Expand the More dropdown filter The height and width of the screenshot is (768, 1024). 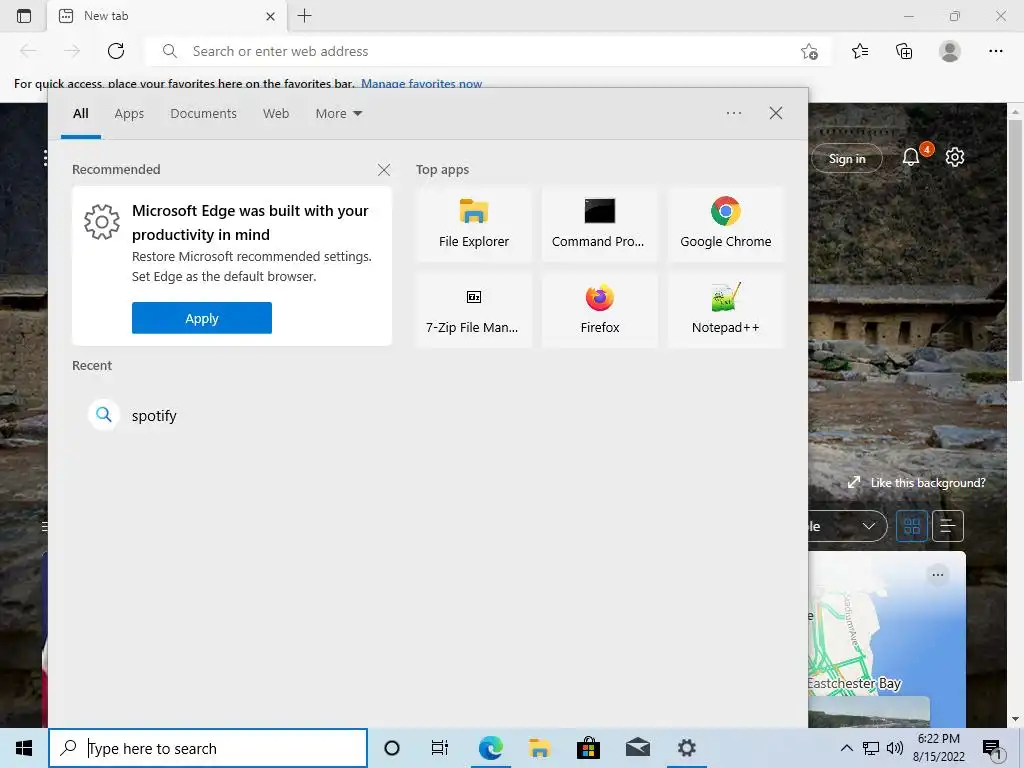point(338,114)
